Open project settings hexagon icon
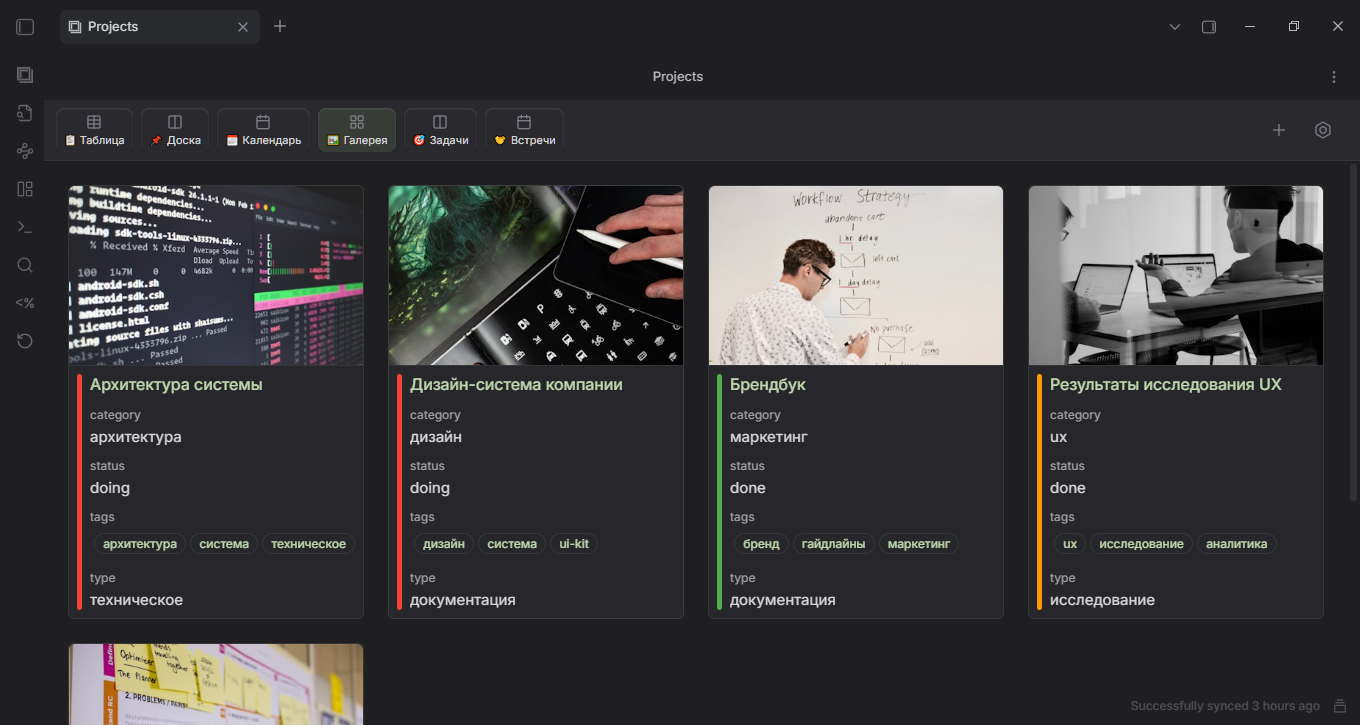The image size is (1360, 725). coord(1323,130)
